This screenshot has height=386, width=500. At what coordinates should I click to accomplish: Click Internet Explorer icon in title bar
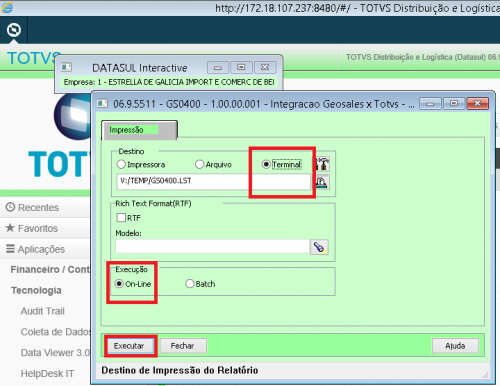(x=7, y=7)
